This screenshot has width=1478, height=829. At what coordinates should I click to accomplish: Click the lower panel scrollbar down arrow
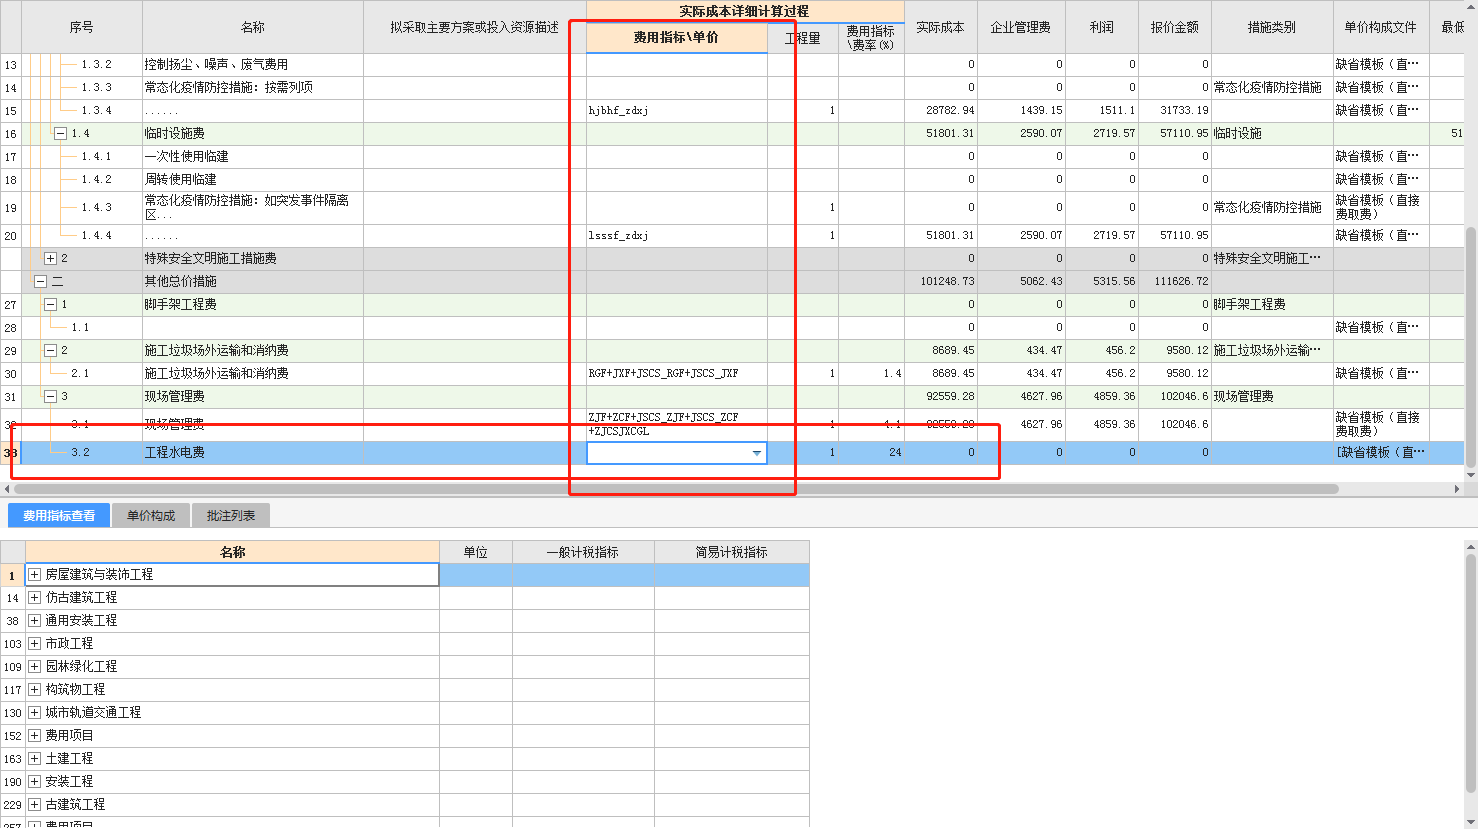pyautogui.click(x=1471, y=822)
